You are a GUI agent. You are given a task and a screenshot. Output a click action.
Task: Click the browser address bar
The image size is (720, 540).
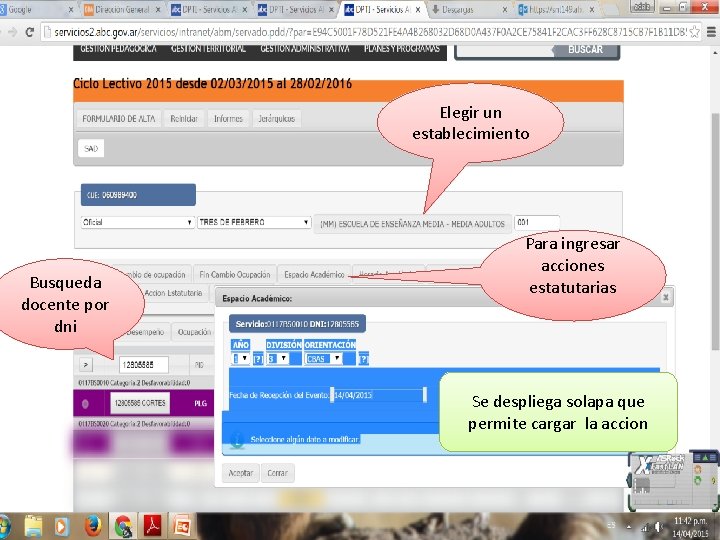pos(366,32)
